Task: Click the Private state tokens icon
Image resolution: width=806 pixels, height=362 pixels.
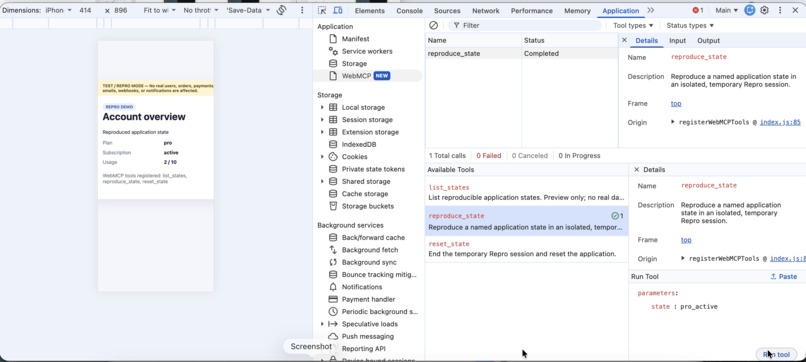Action: point(333,169)
